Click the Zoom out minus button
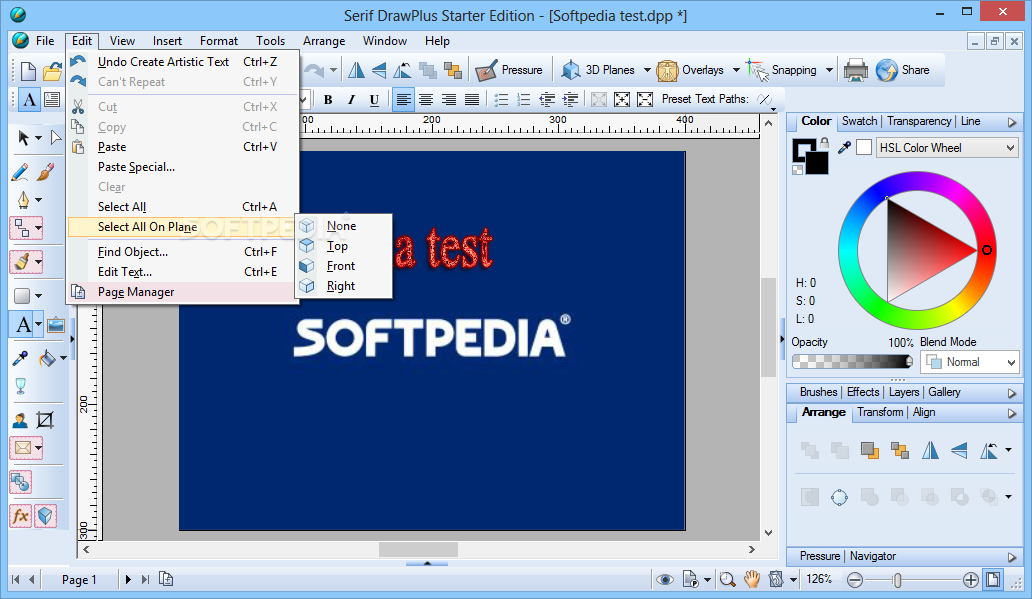 click(855, 580)
